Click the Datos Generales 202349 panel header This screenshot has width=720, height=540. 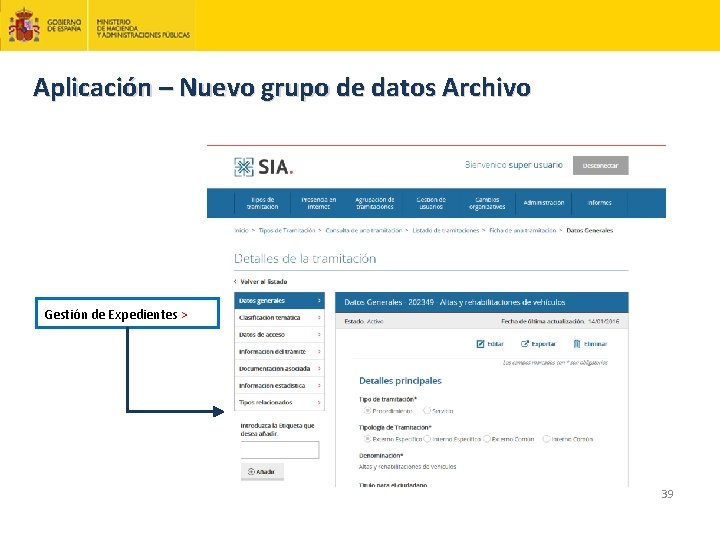(x=482, y=302)
